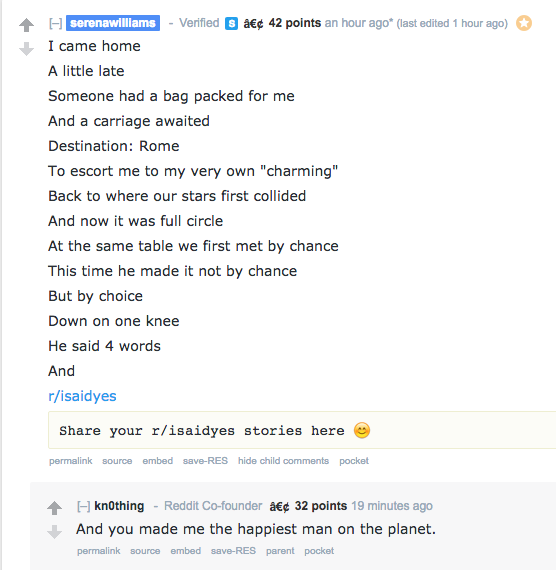Downvote the serenawilliams comment
Image resolution: width=556 pixels, height=570 pixels.
click(x=27, y=49)
